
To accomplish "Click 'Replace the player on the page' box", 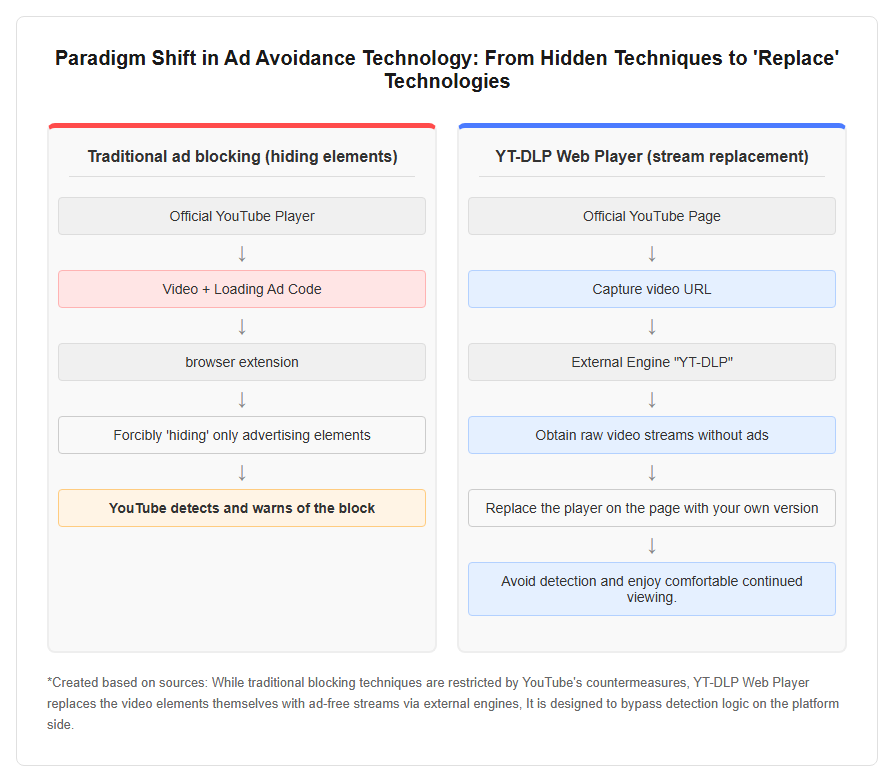I will pos(652,508).
